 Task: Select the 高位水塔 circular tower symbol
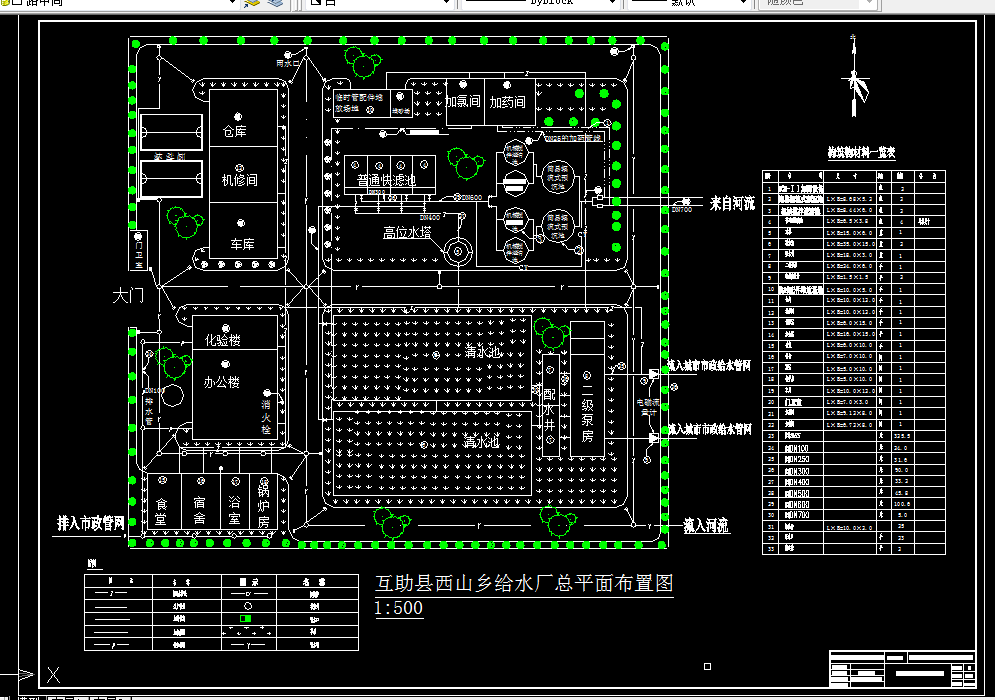tap(458, 252)
